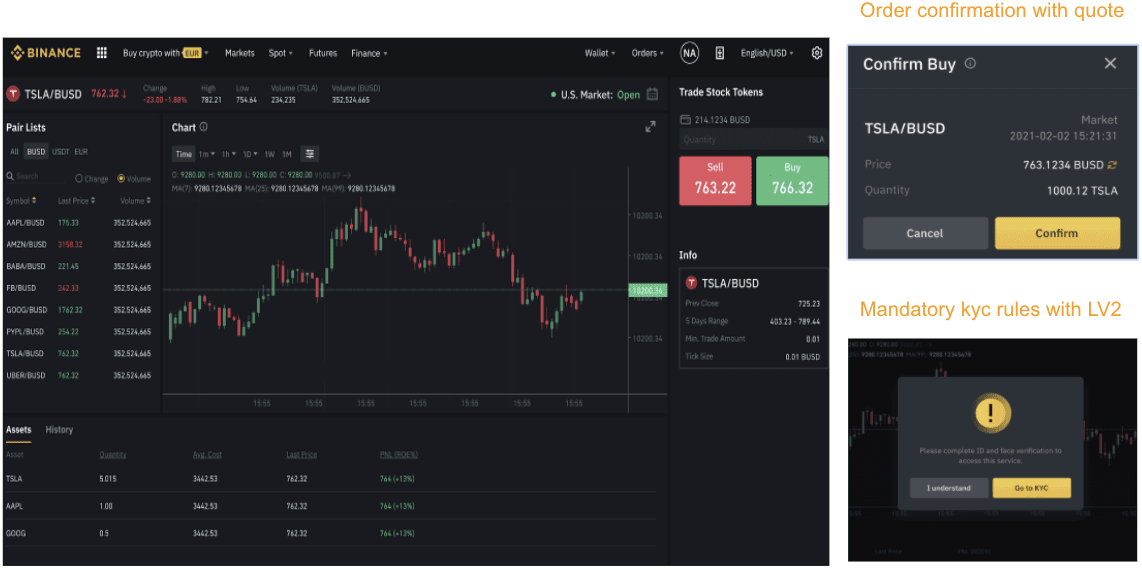Image resolution: width=1142 pixels, height=568 pixels.
Task: Select GOOG/BUSD in pair list
Action: [79, 310]
